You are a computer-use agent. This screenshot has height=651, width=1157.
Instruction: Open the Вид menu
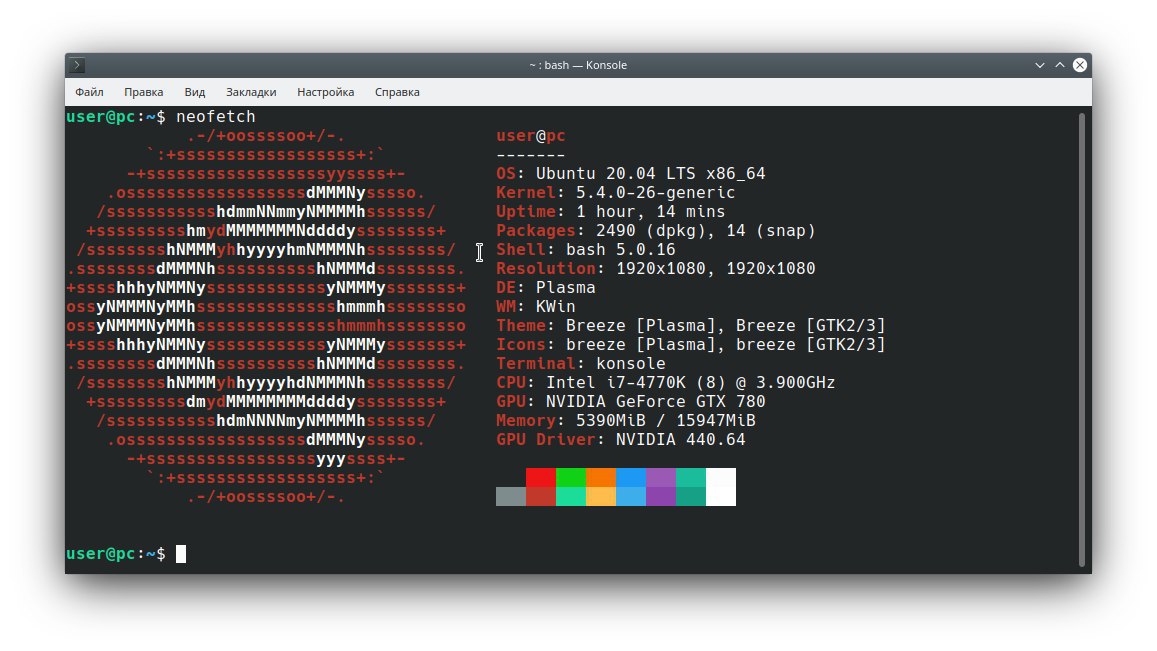194,92
